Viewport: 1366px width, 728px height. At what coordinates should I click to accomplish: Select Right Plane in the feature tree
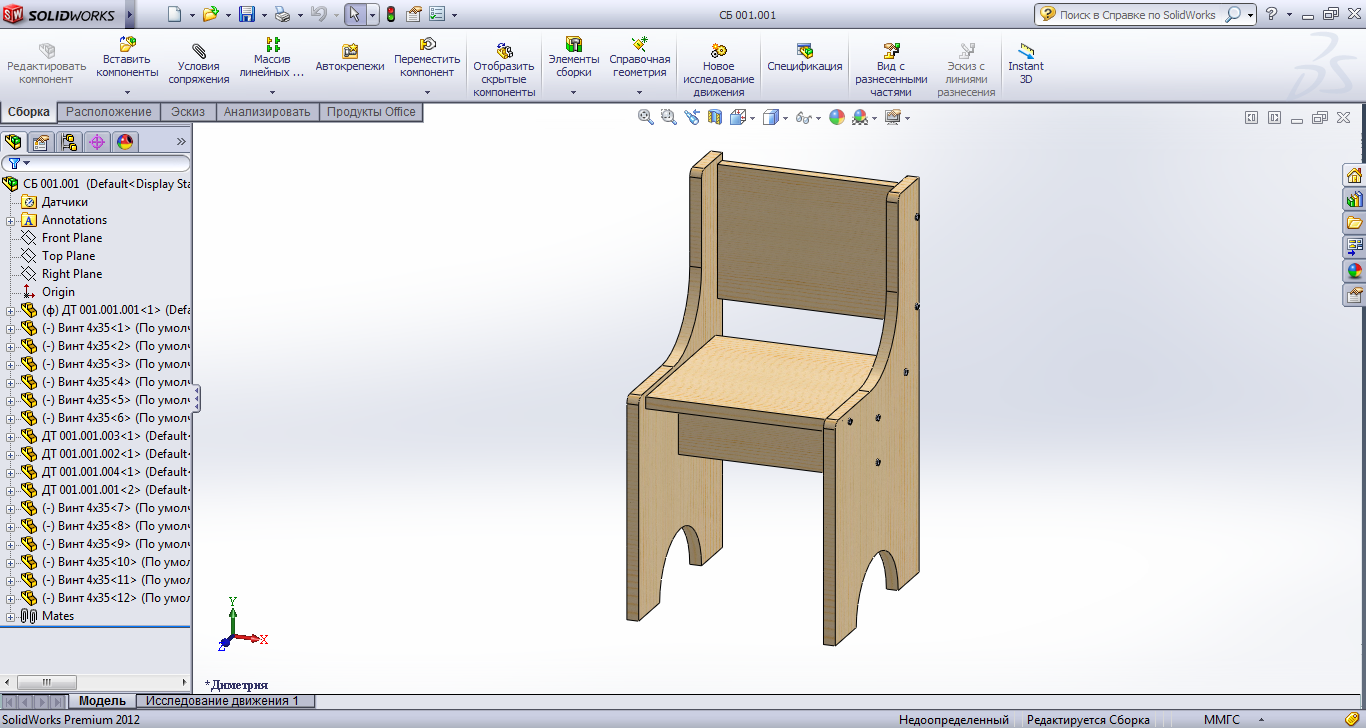tap(72, 274)
